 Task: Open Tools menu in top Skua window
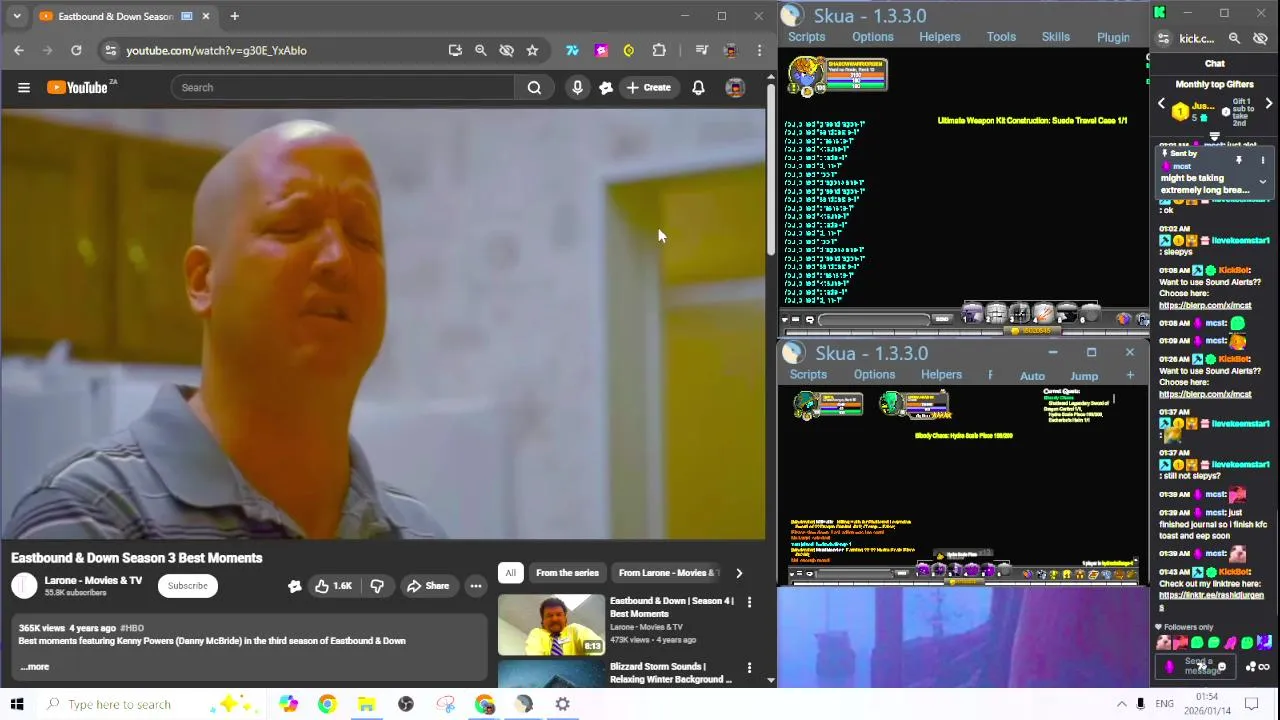pos(1001,37)
